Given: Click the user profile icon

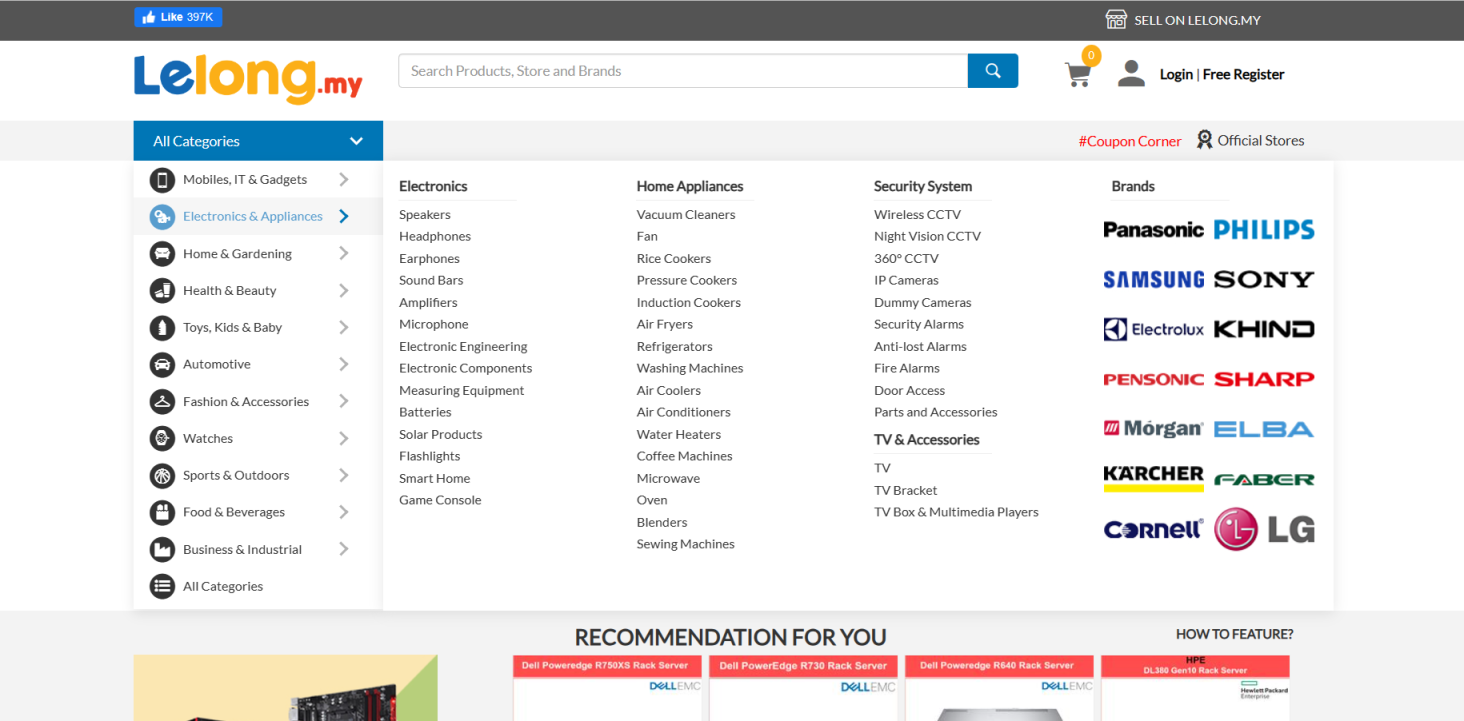Looking at the screenshot, I should 1131,74.
